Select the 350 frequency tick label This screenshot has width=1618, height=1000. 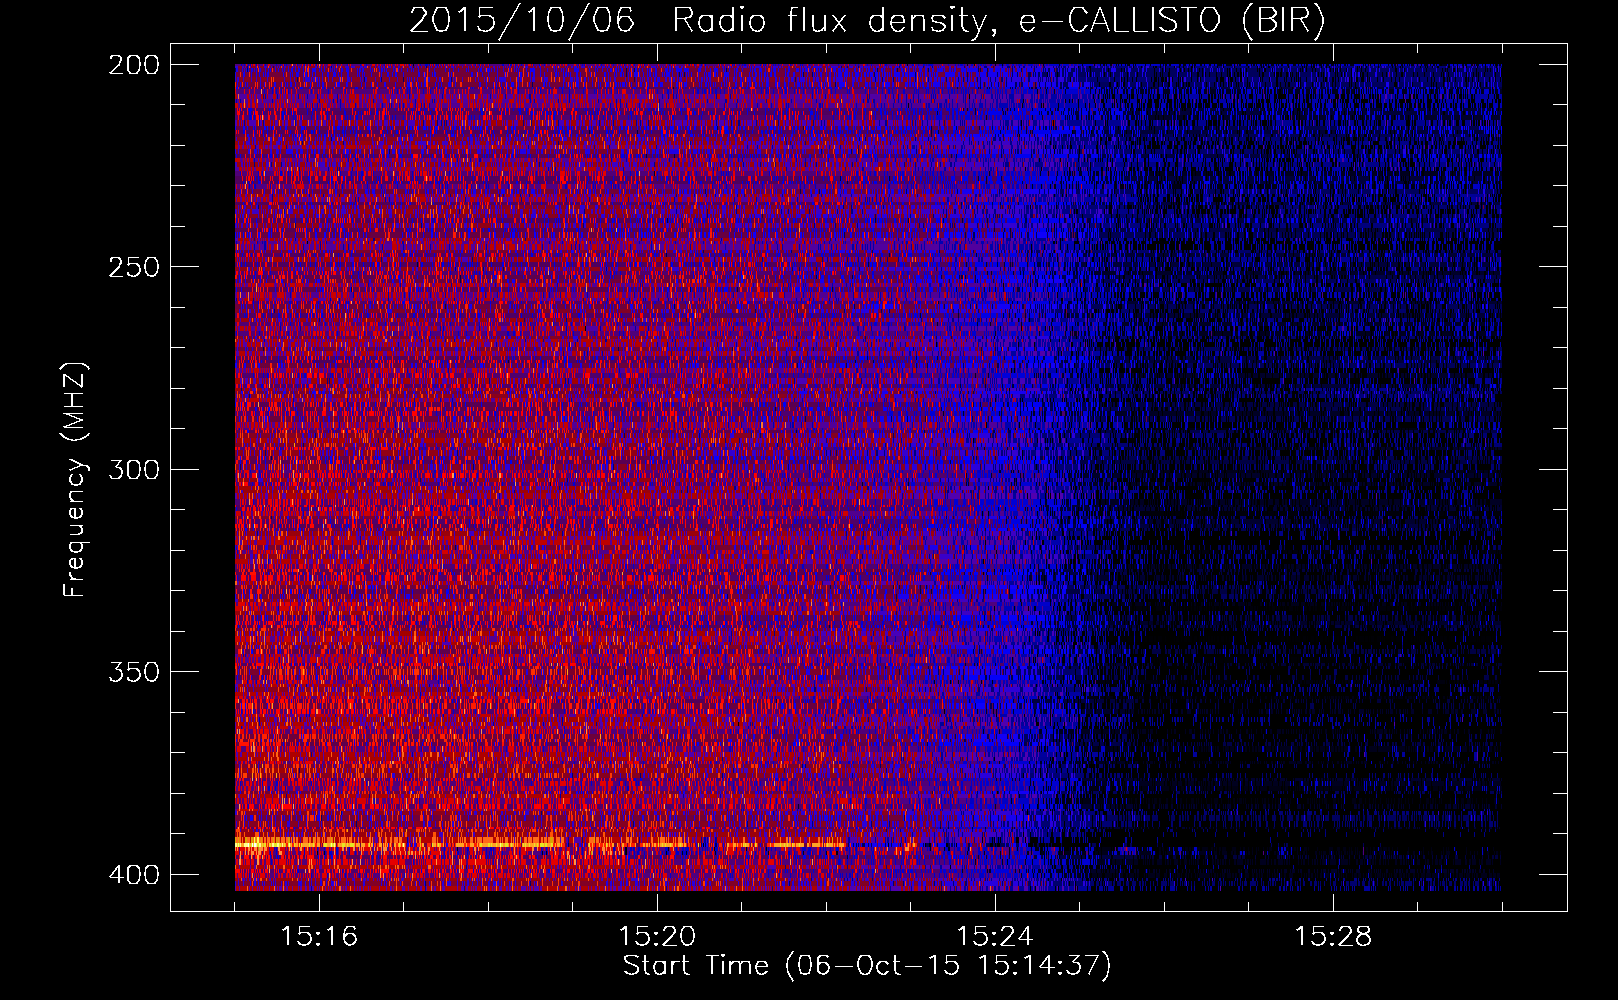pyautogui.click(x=134, y=672)
